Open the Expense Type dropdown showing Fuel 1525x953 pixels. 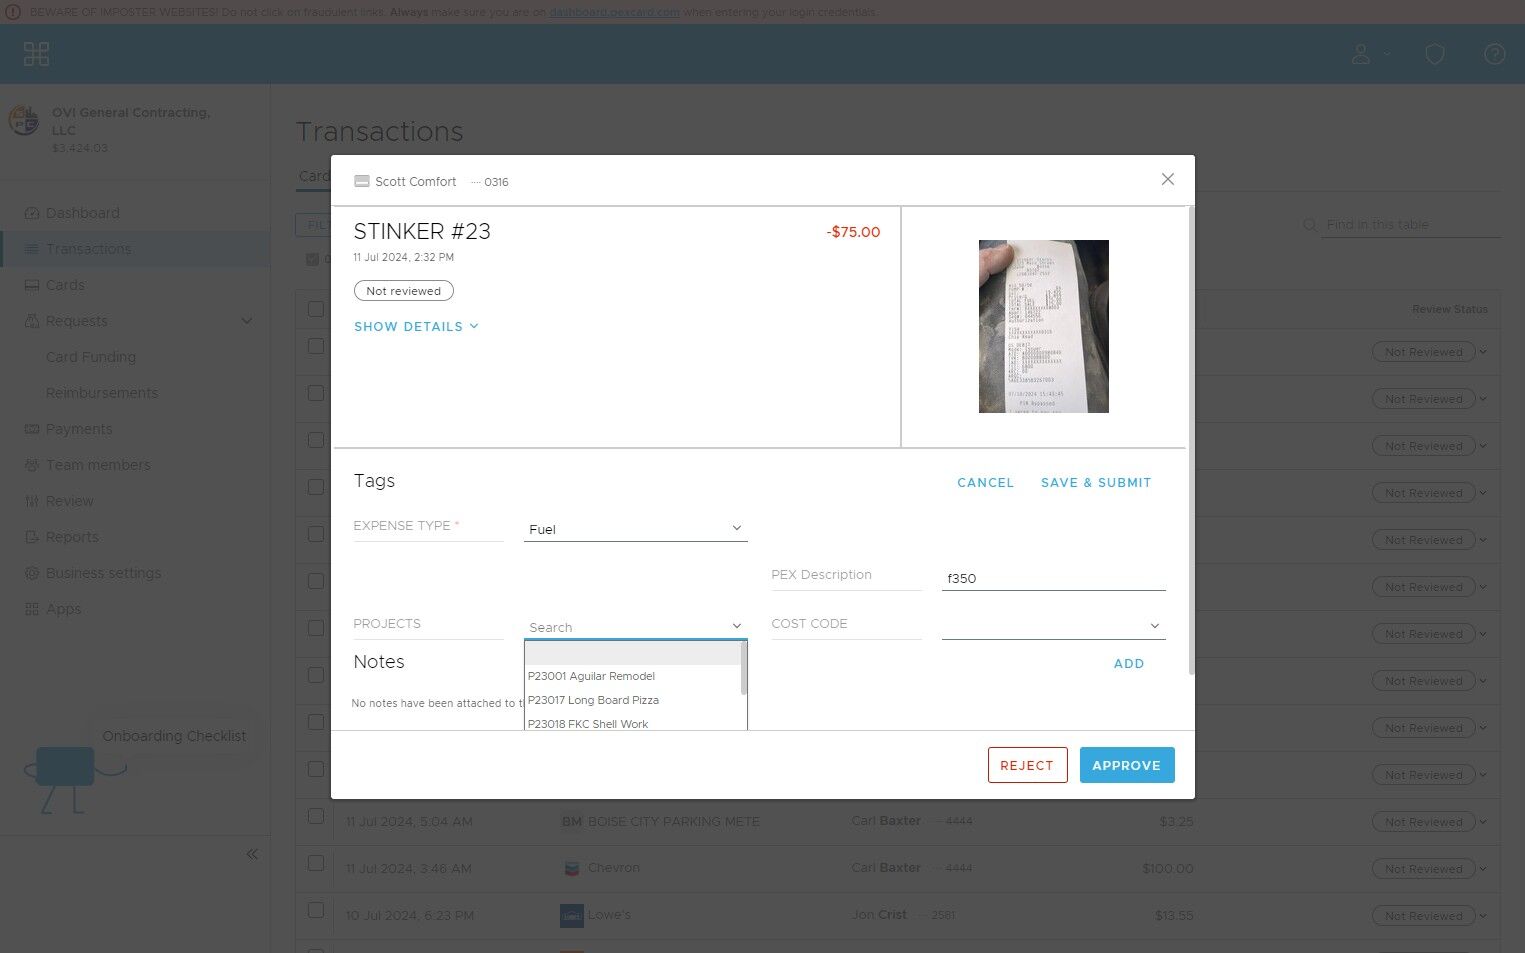(635, 529)
